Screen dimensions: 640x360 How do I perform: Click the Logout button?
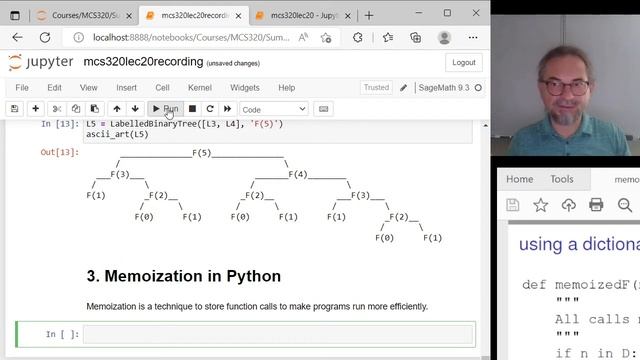tap(464, 62)
